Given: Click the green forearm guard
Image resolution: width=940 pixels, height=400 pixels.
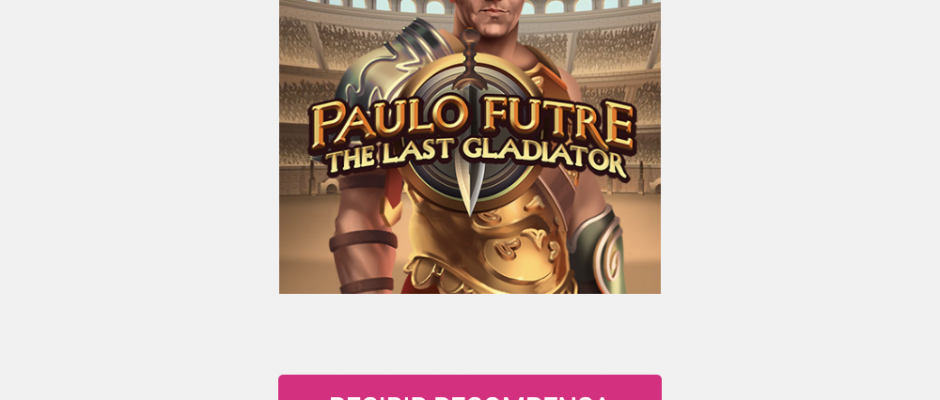Looking at the screenshot, I should [596, 252].
